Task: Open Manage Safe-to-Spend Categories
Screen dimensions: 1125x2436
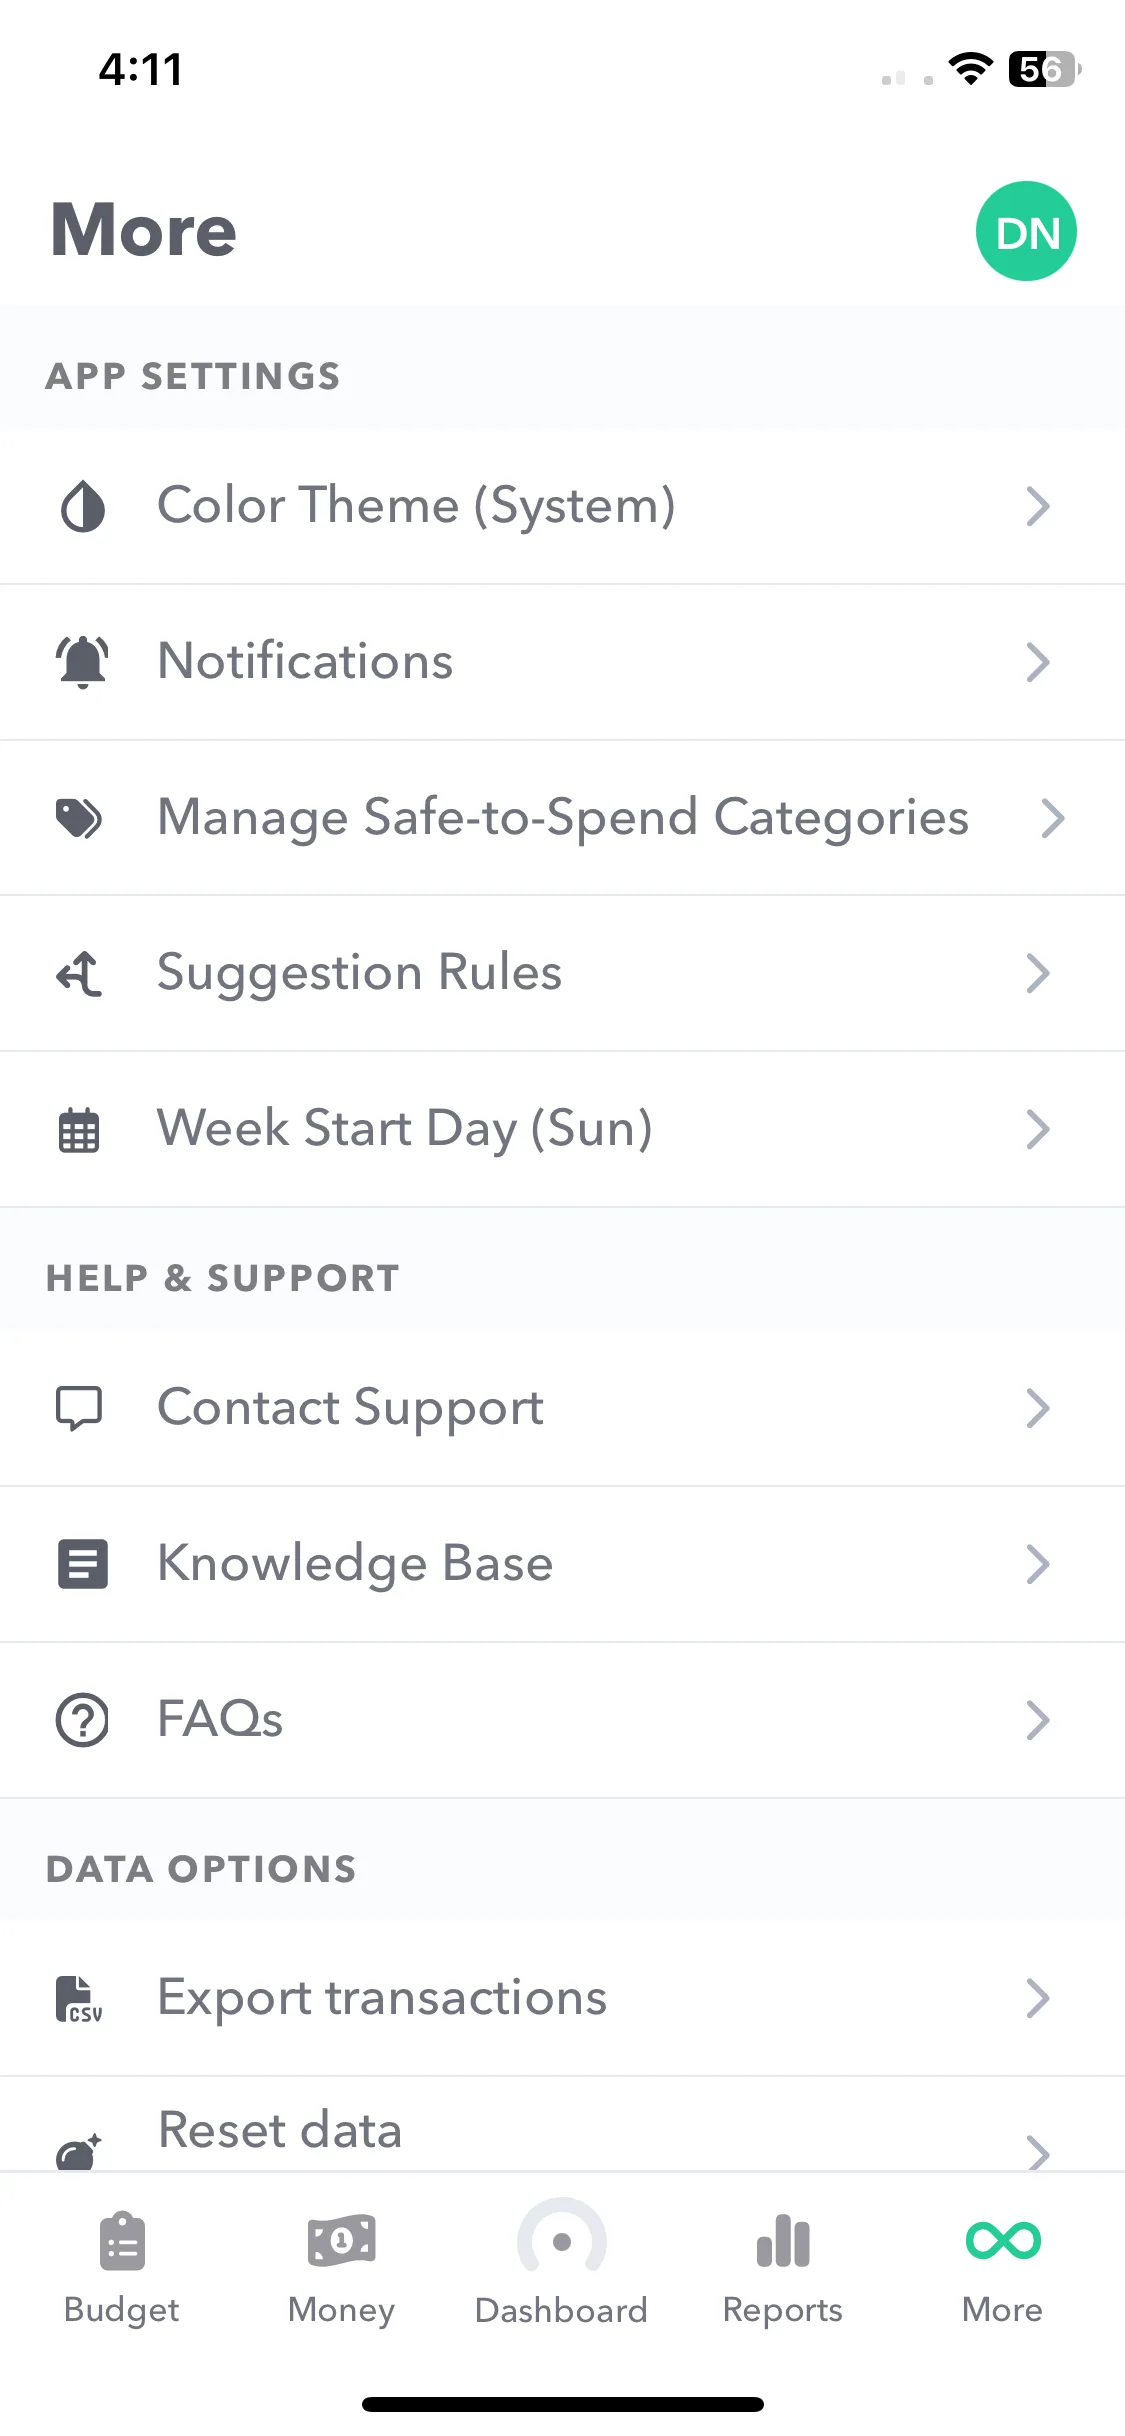Action: tap(562, 819)
